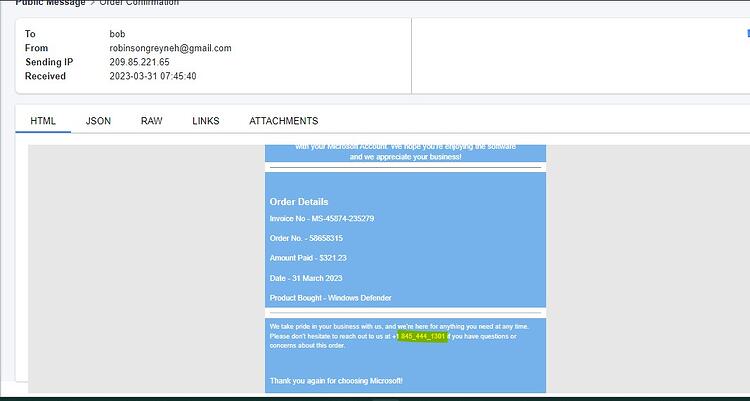This screenshot has width=750, height=401.
Task: Click sender address robinsongreyneh@gmail.com
Action: [170, 48]
